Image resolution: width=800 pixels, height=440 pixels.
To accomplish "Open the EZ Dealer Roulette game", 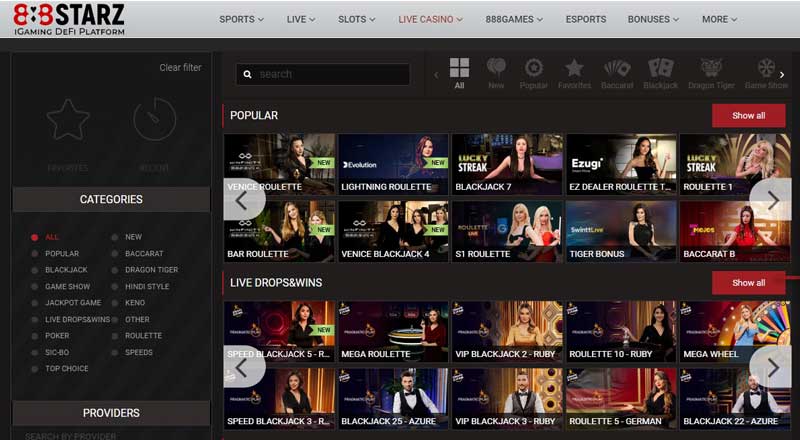I will click(621, 164).
